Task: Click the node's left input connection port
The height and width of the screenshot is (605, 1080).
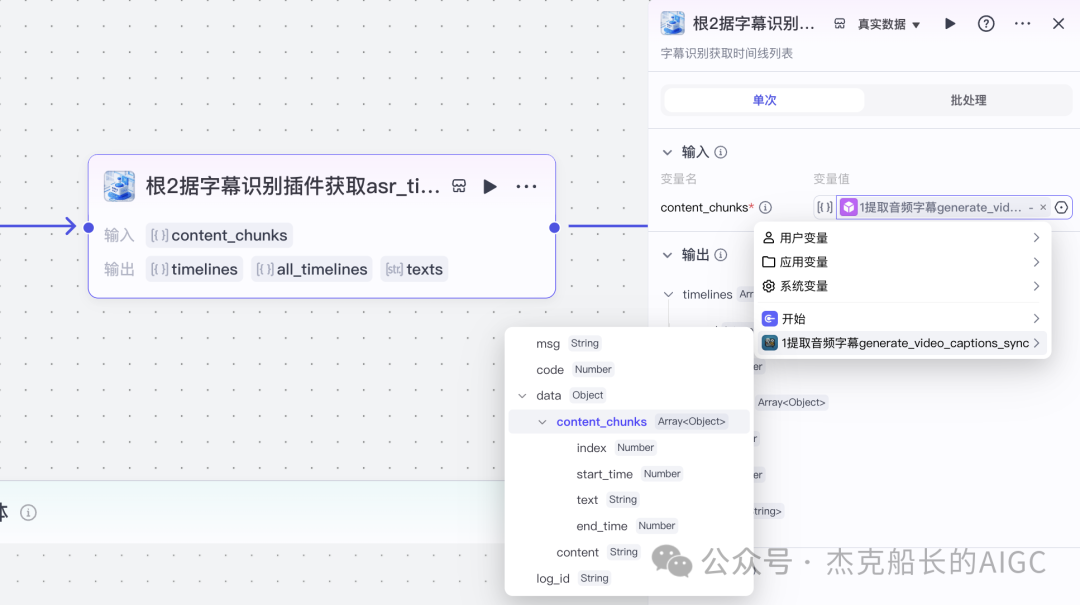Action: click(88, 227)
